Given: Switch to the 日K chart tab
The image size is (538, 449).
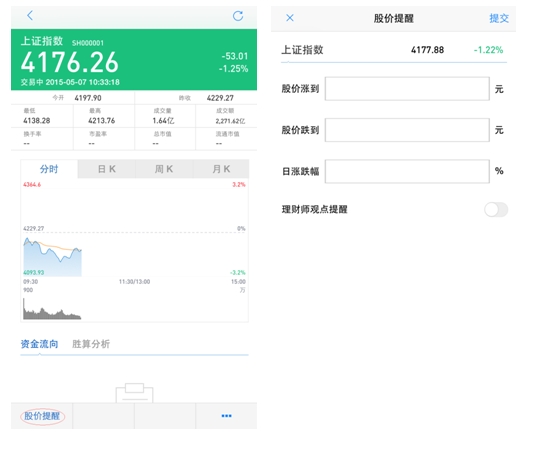Looking at the screenshot, I should coord(107,169).
